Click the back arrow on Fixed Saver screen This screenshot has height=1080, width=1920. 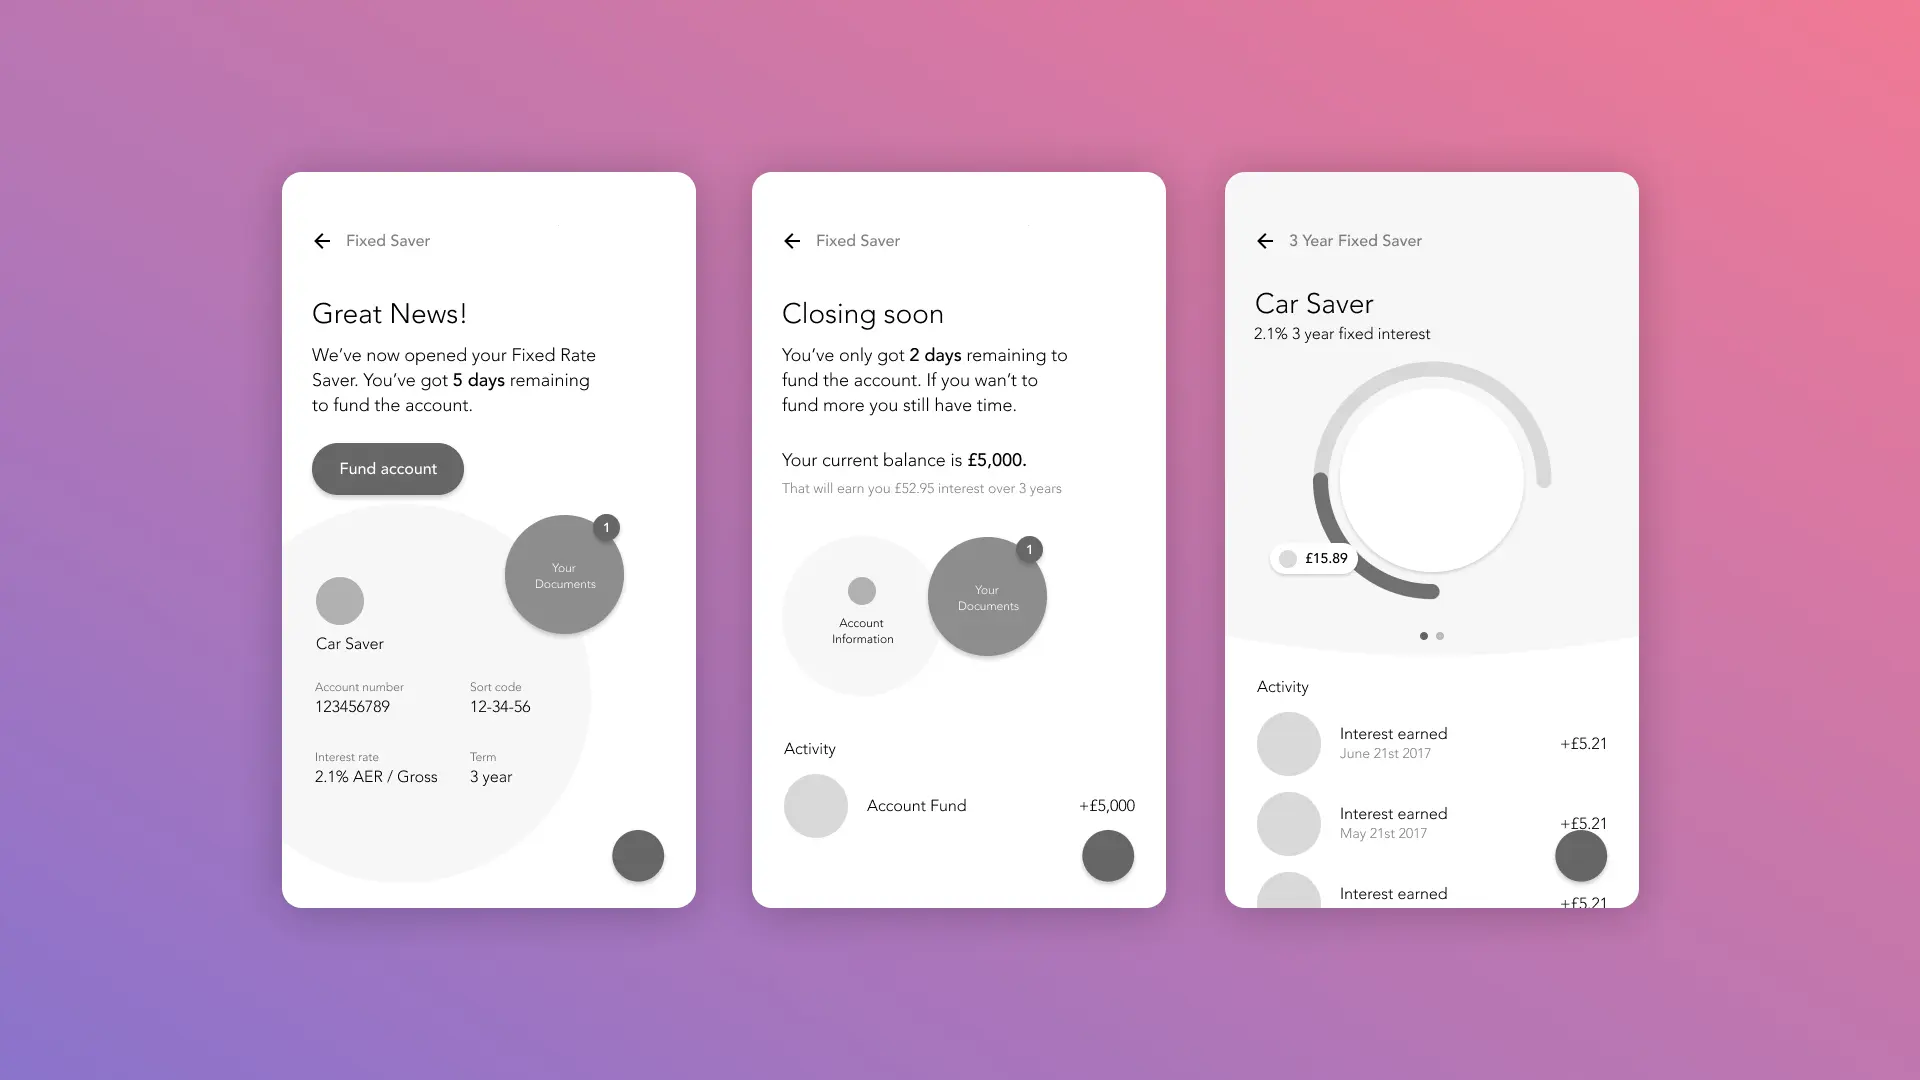pyautogui.click(x=322, y=240)
